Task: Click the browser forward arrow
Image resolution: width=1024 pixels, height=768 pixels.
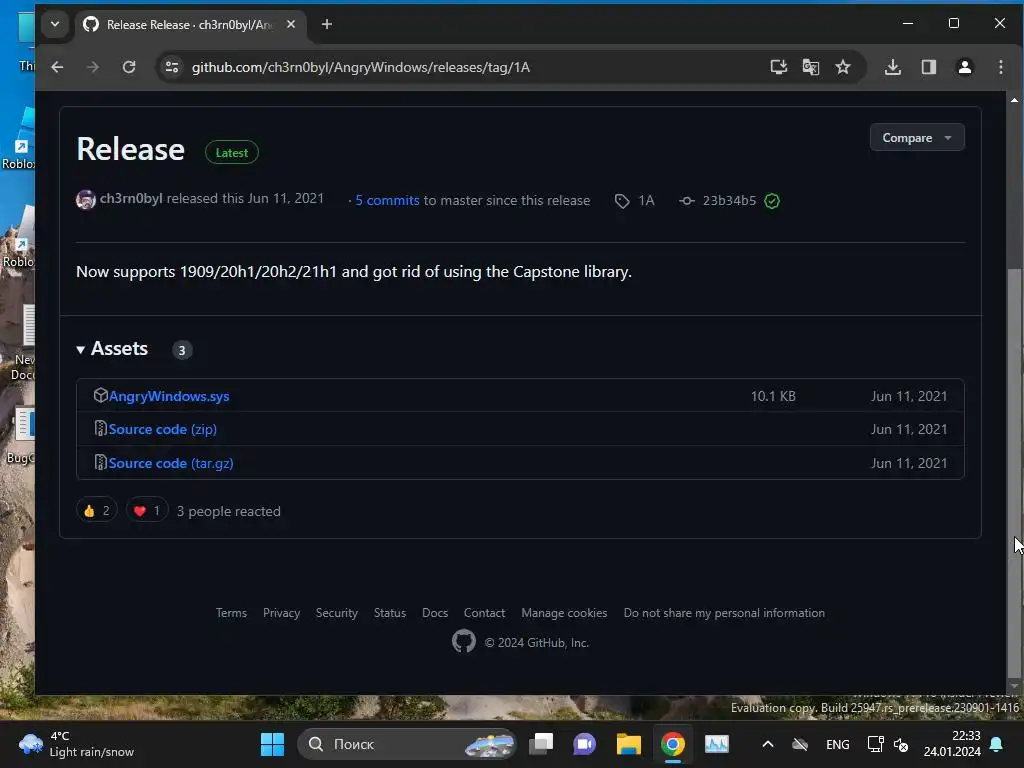Action: coord(93,67)
